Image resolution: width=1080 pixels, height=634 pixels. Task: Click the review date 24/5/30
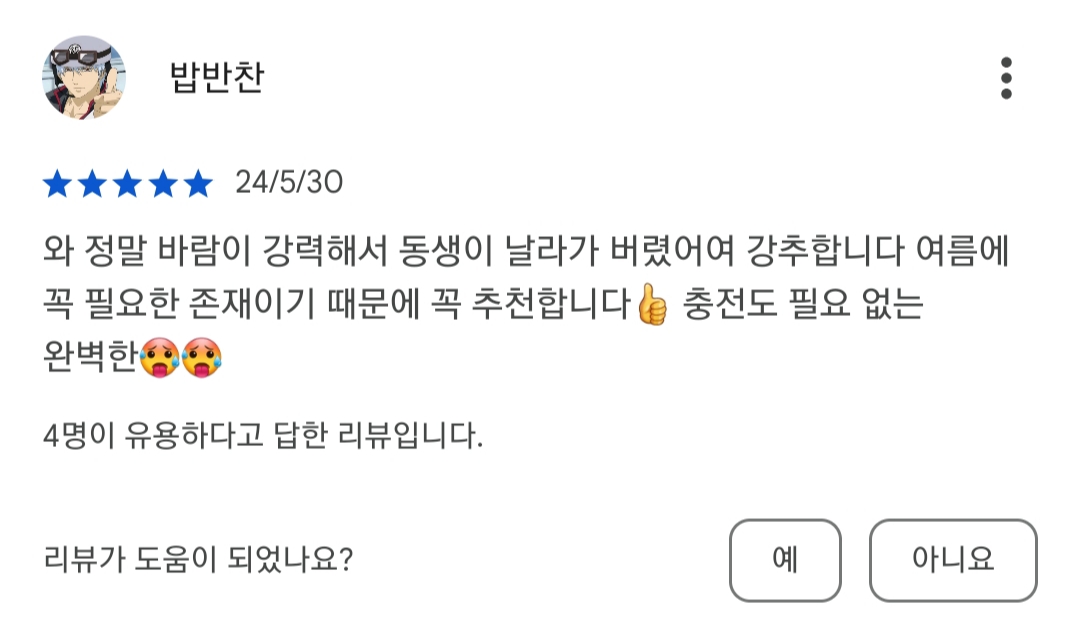289,183
